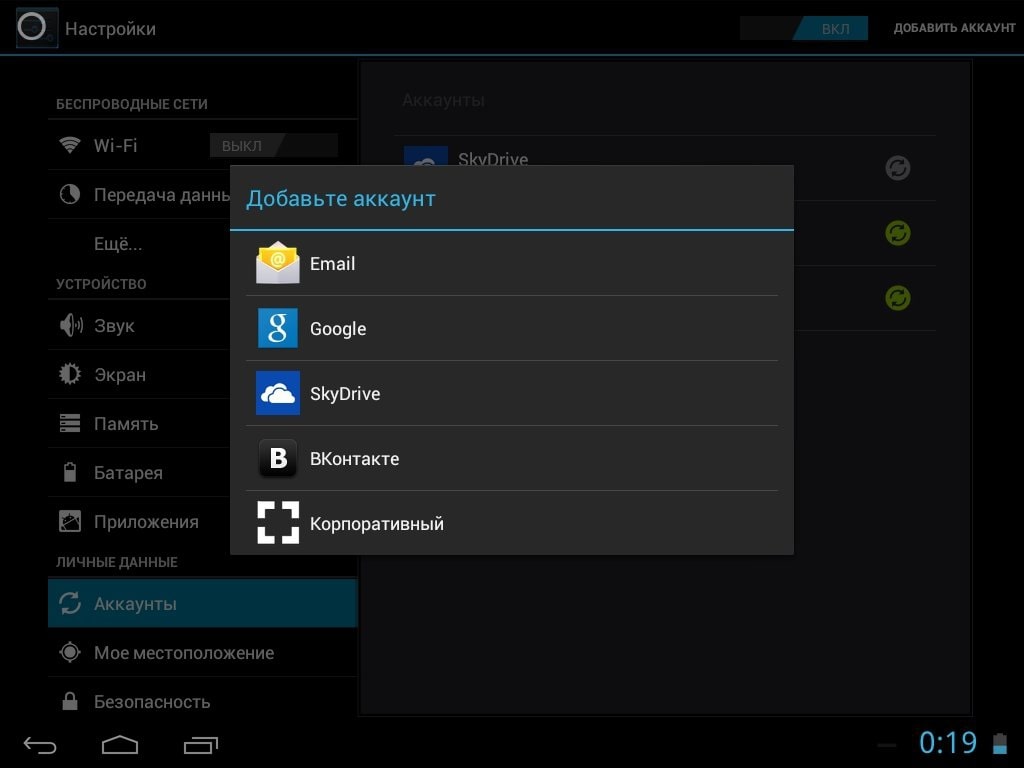Toggle the Wi-Fi ВЫКЛ switch
Image resolution: width=1024 pixels, height=768 pixels.
(x=273, y=146)
